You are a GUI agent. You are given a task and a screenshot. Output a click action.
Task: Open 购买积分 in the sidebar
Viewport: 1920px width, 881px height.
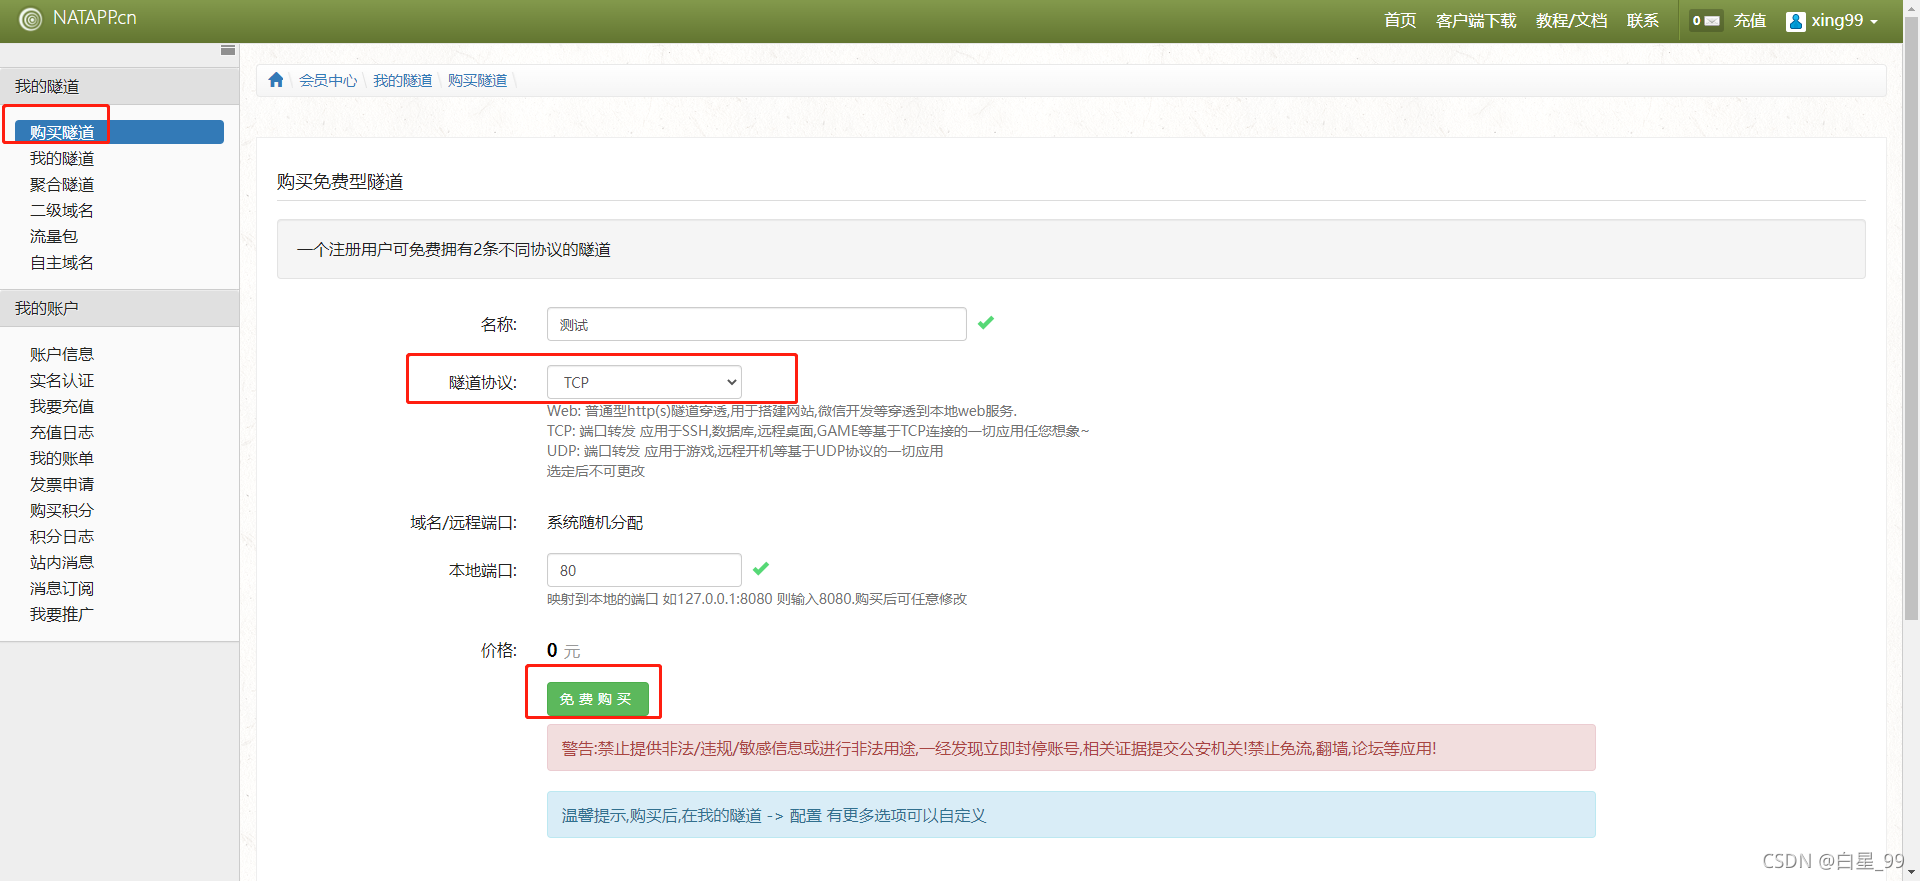62,510
